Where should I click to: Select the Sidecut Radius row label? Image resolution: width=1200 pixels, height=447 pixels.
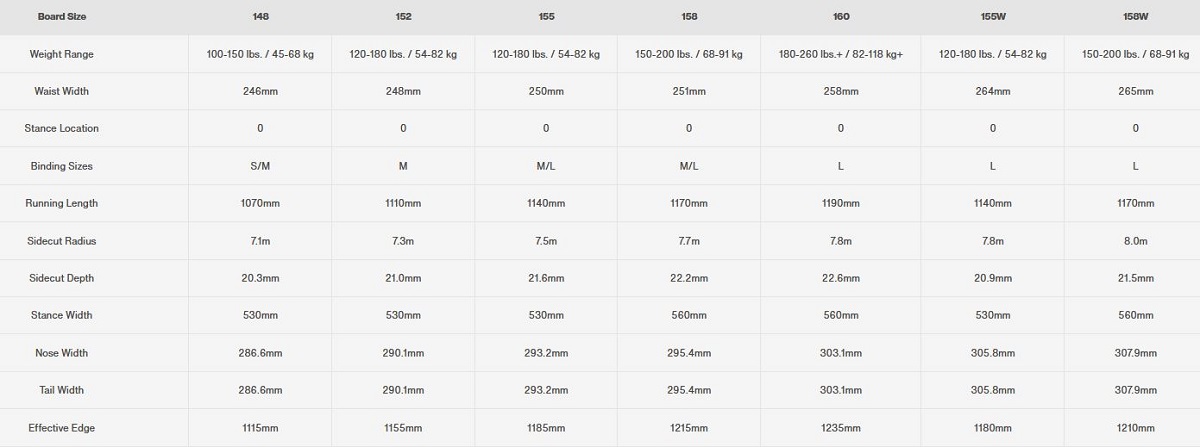[62, 241]
